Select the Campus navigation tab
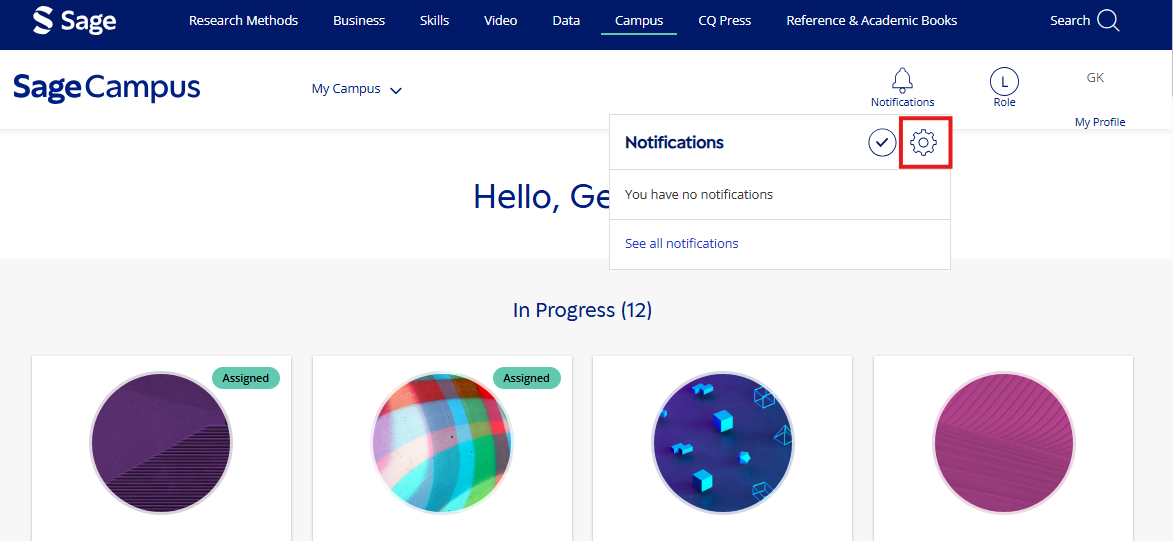Viewport: 1173px width, 541px height. point(639,21)
